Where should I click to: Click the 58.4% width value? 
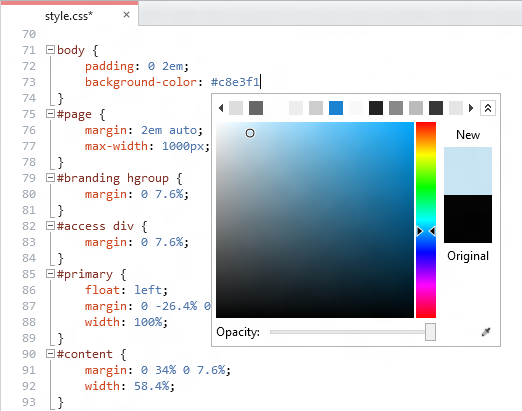point(151,386)
